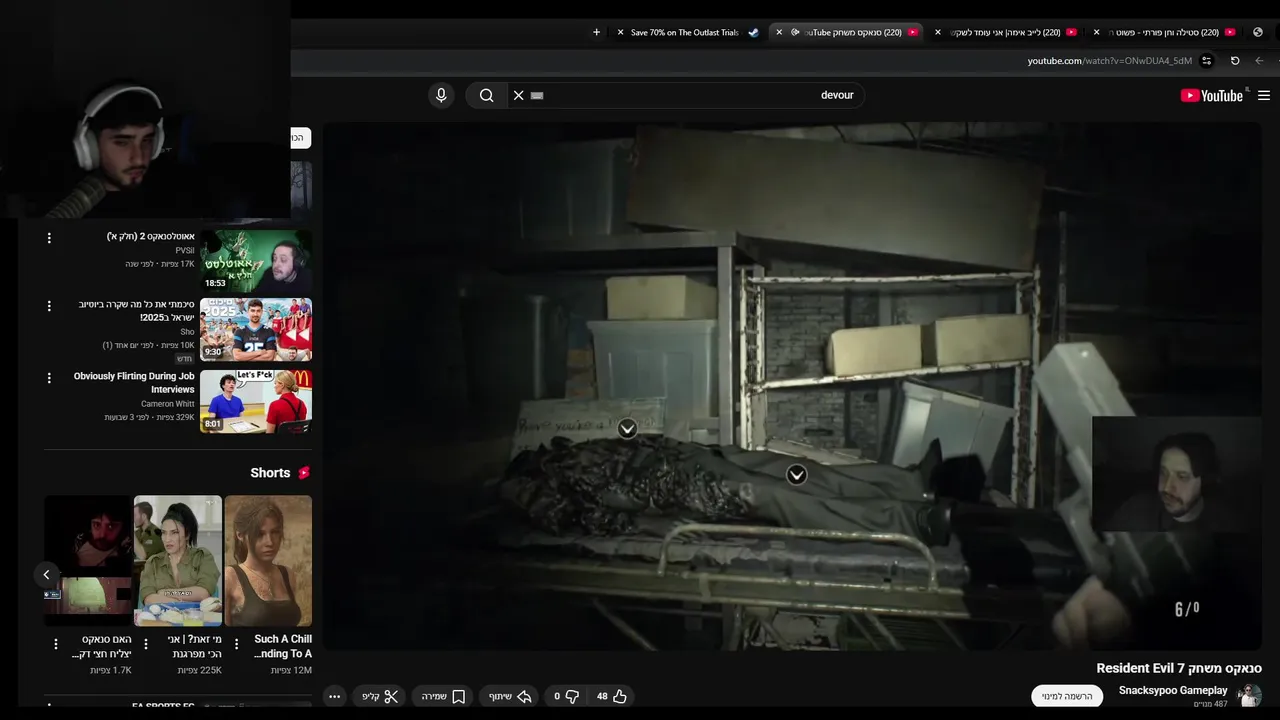Image resolution: width=1280 pixels, height=720 pixels.
Task: Open options for אאוטלסטנאקס 2 video
Action: coord(49,238)
